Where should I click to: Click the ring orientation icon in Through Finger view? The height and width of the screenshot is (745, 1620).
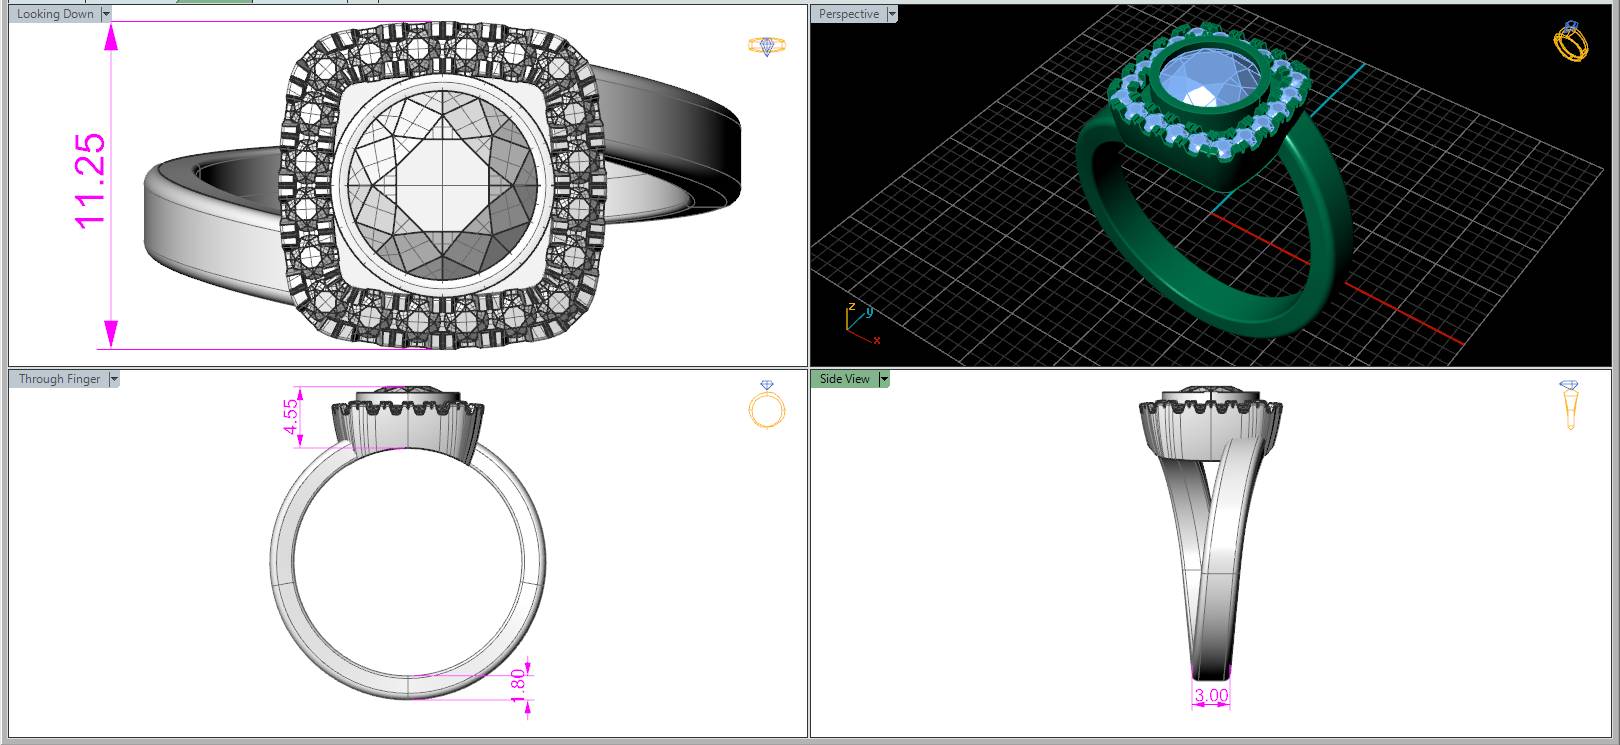767,404
